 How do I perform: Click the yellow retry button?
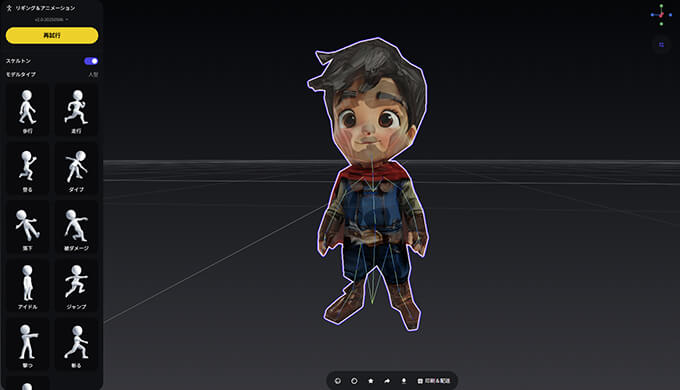point(52,36)
